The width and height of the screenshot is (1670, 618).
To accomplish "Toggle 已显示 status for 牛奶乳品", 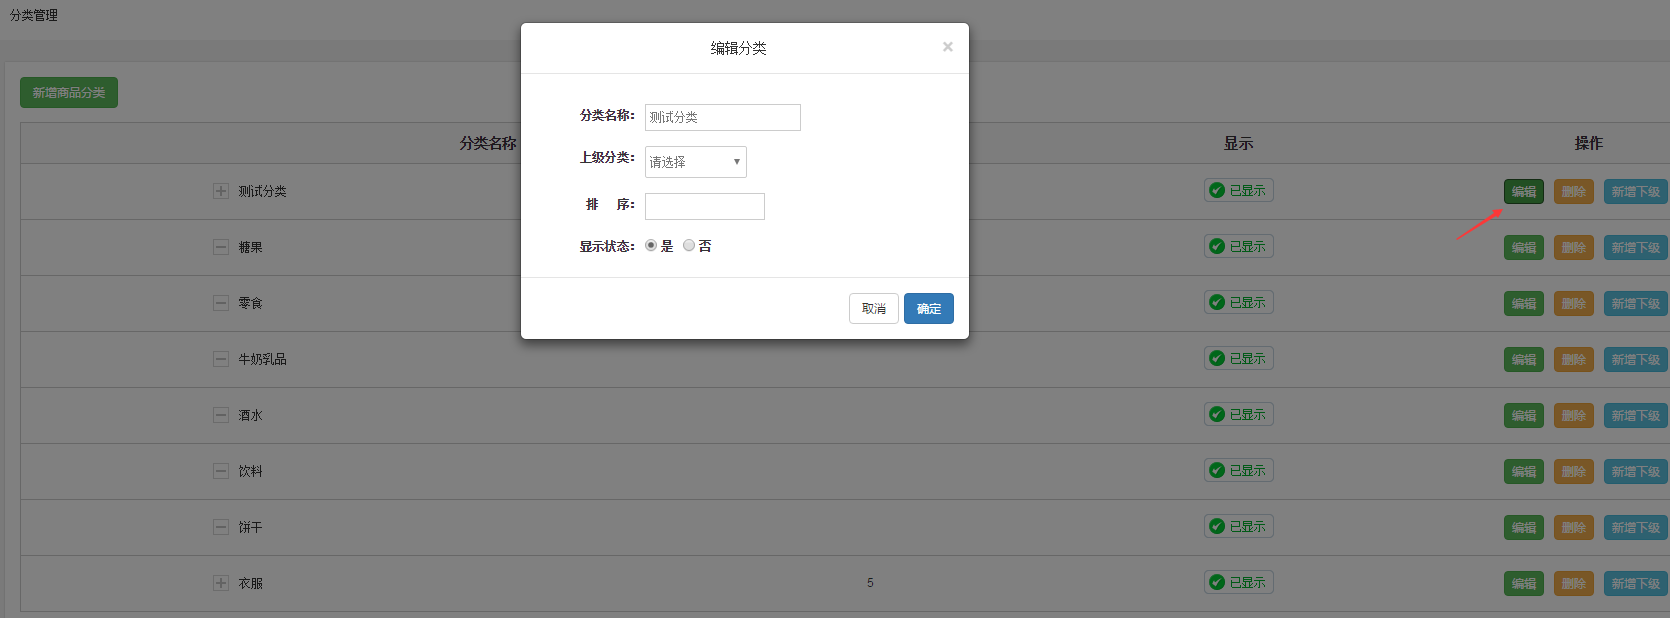I will [1239, 358].
